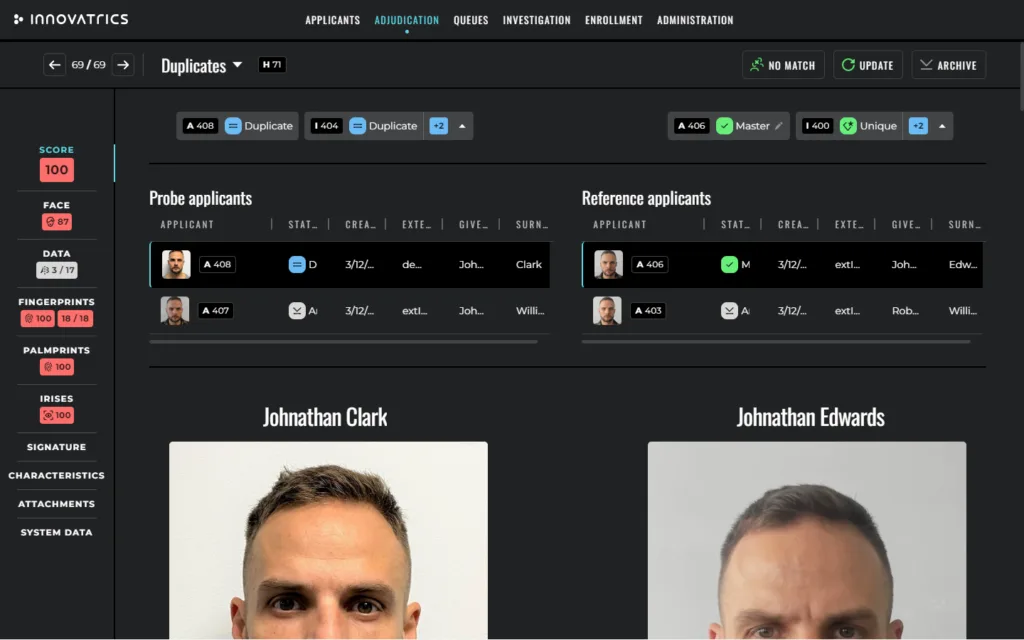Select the Face section in sidebar
The image size is (1024, 640).
(x=57, y=215)
